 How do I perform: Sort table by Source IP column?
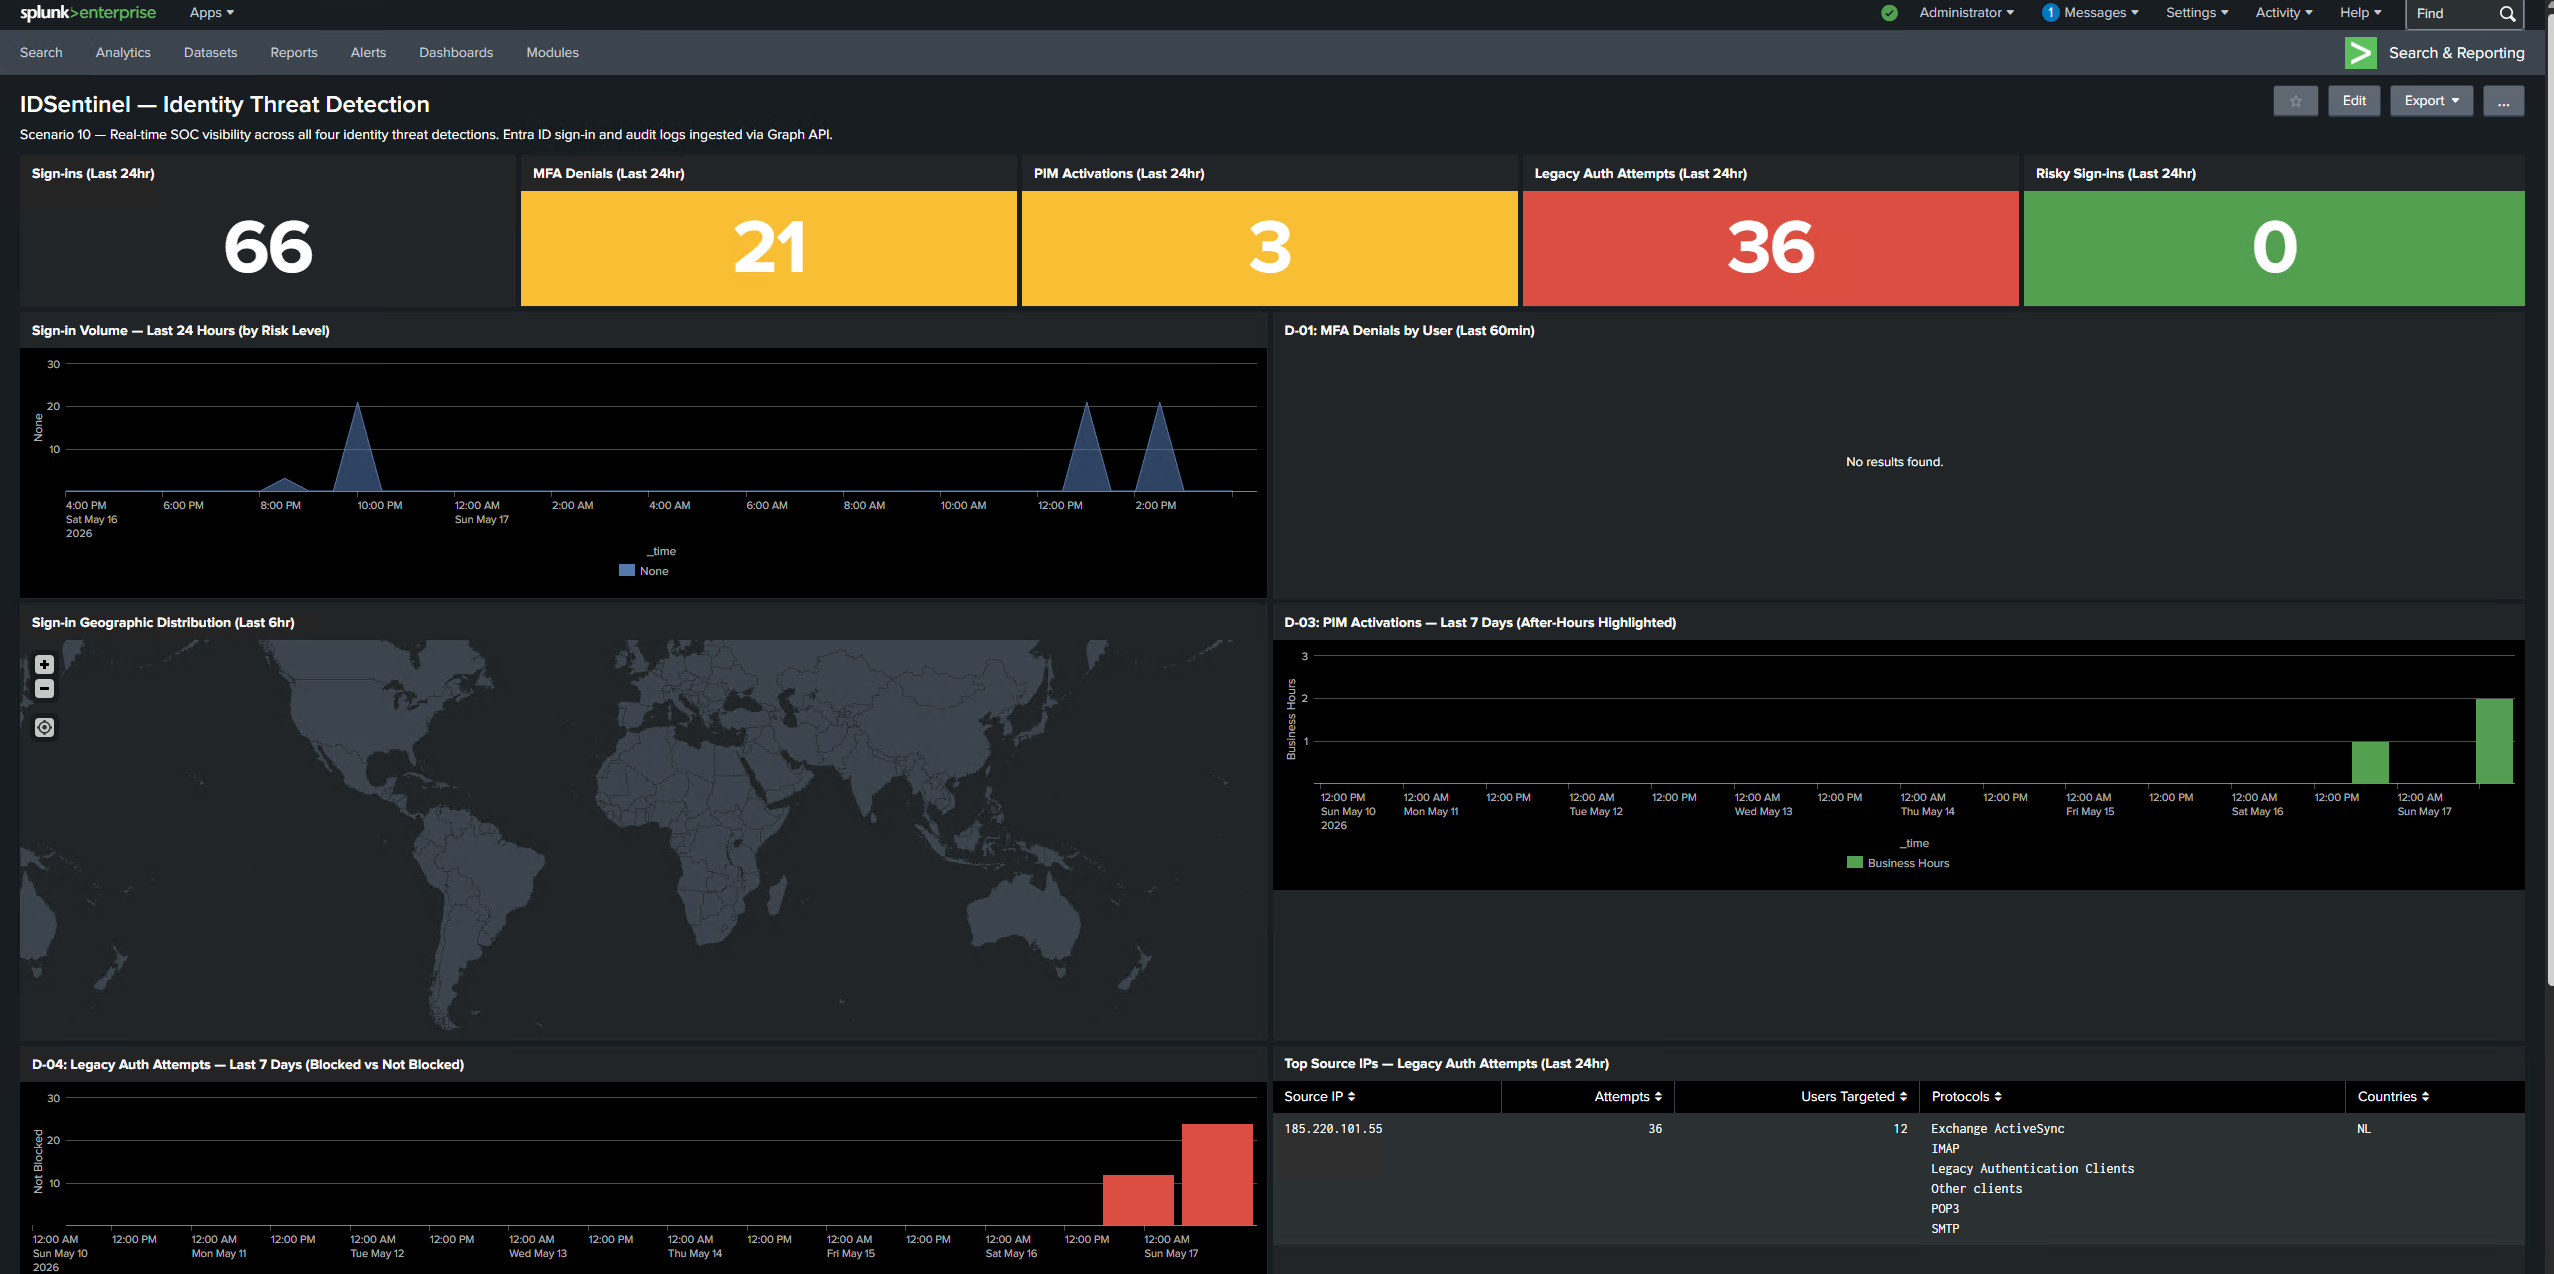pyautogui.click(x=1319, y=1096)
